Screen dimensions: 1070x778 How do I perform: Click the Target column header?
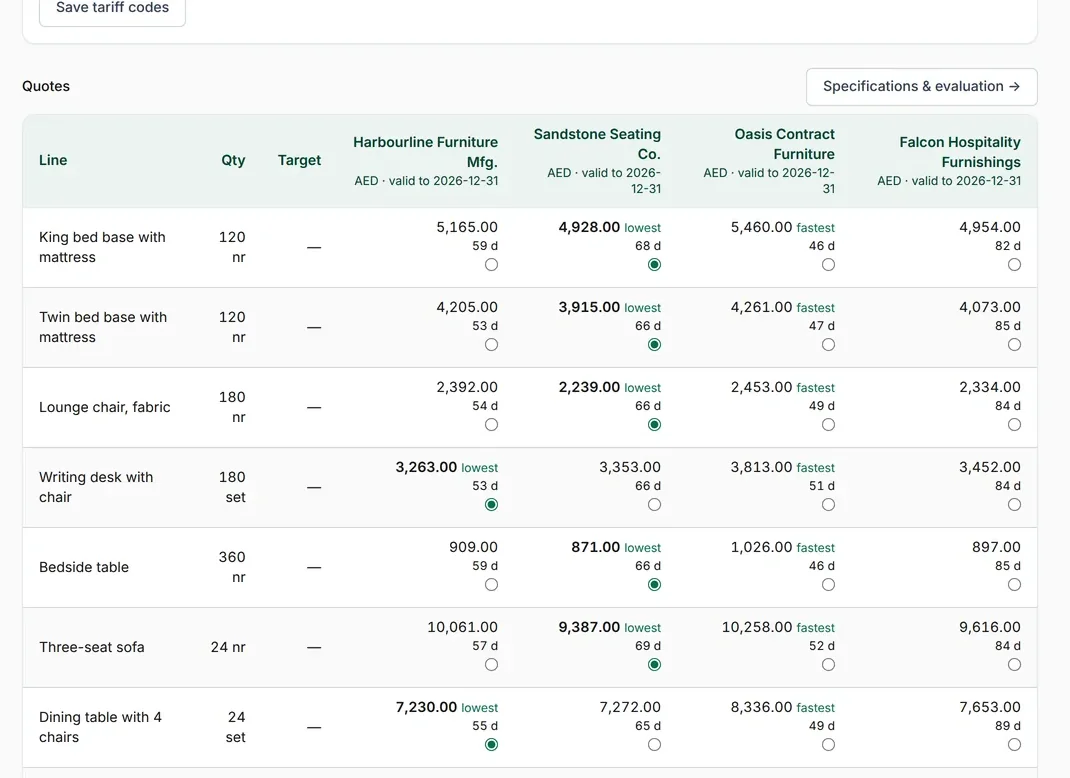pyautogui.click(x=300, y=160)
